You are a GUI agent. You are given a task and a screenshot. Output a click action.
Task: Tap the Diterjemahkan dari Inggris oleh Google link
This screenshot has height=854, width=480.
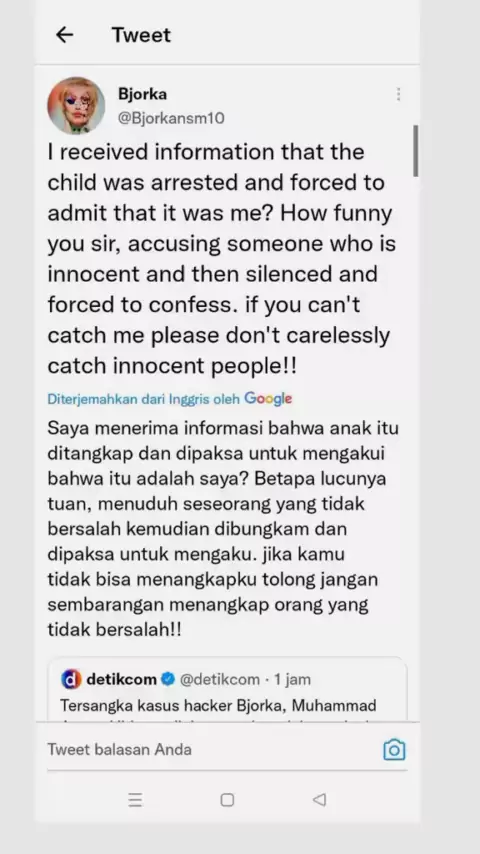(169, 399)
